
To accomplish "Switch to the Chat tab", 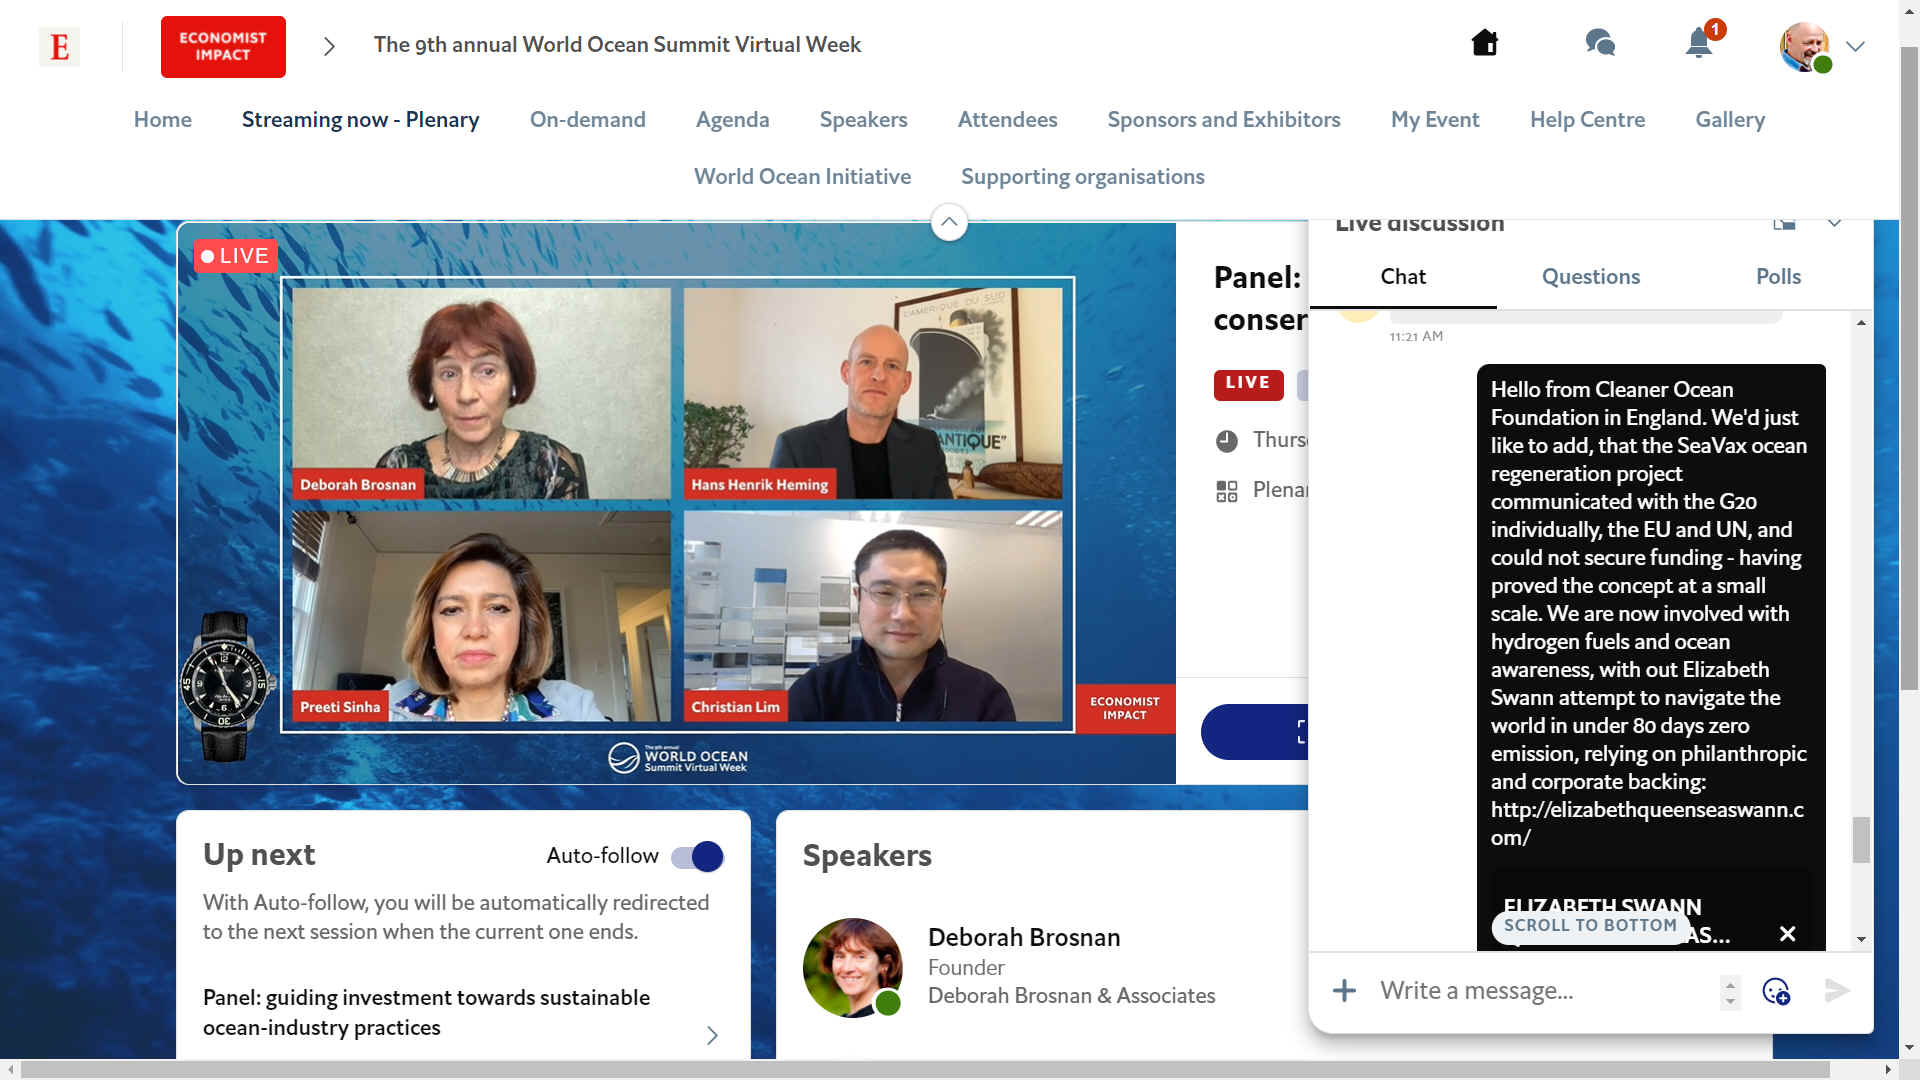I will click(x=1403, y=277).
